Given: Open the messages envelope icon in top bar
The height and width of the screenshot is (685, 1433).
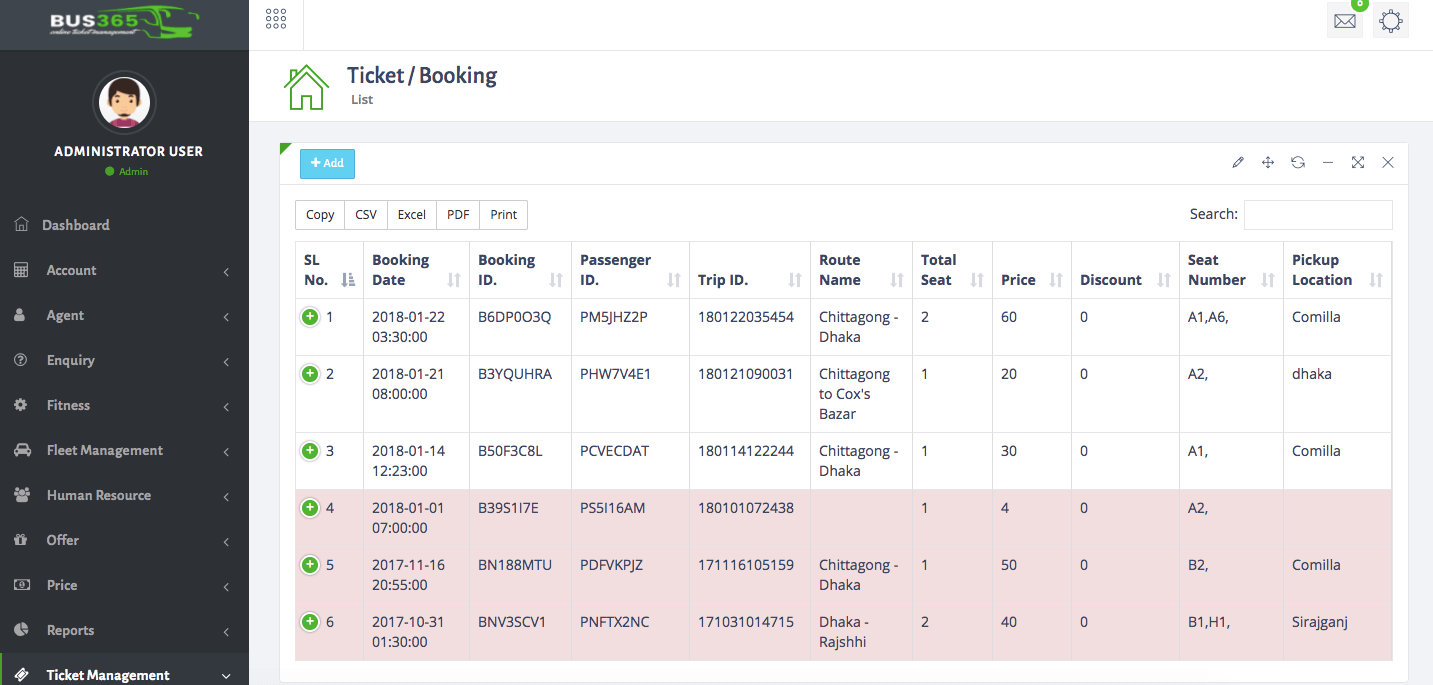Looking at the screenshot, I should tap(1344, 20).
